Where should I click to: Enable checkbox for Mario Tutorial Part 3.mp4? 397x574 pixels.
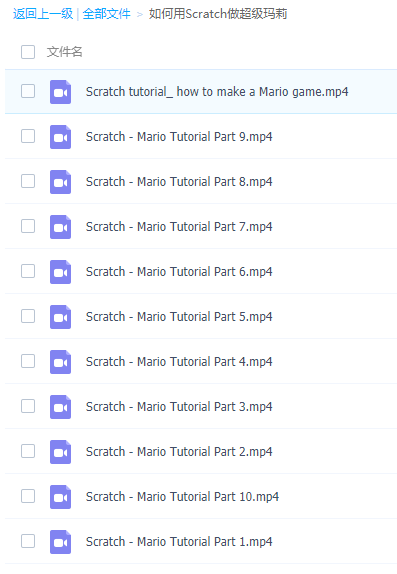pos(28,406)
